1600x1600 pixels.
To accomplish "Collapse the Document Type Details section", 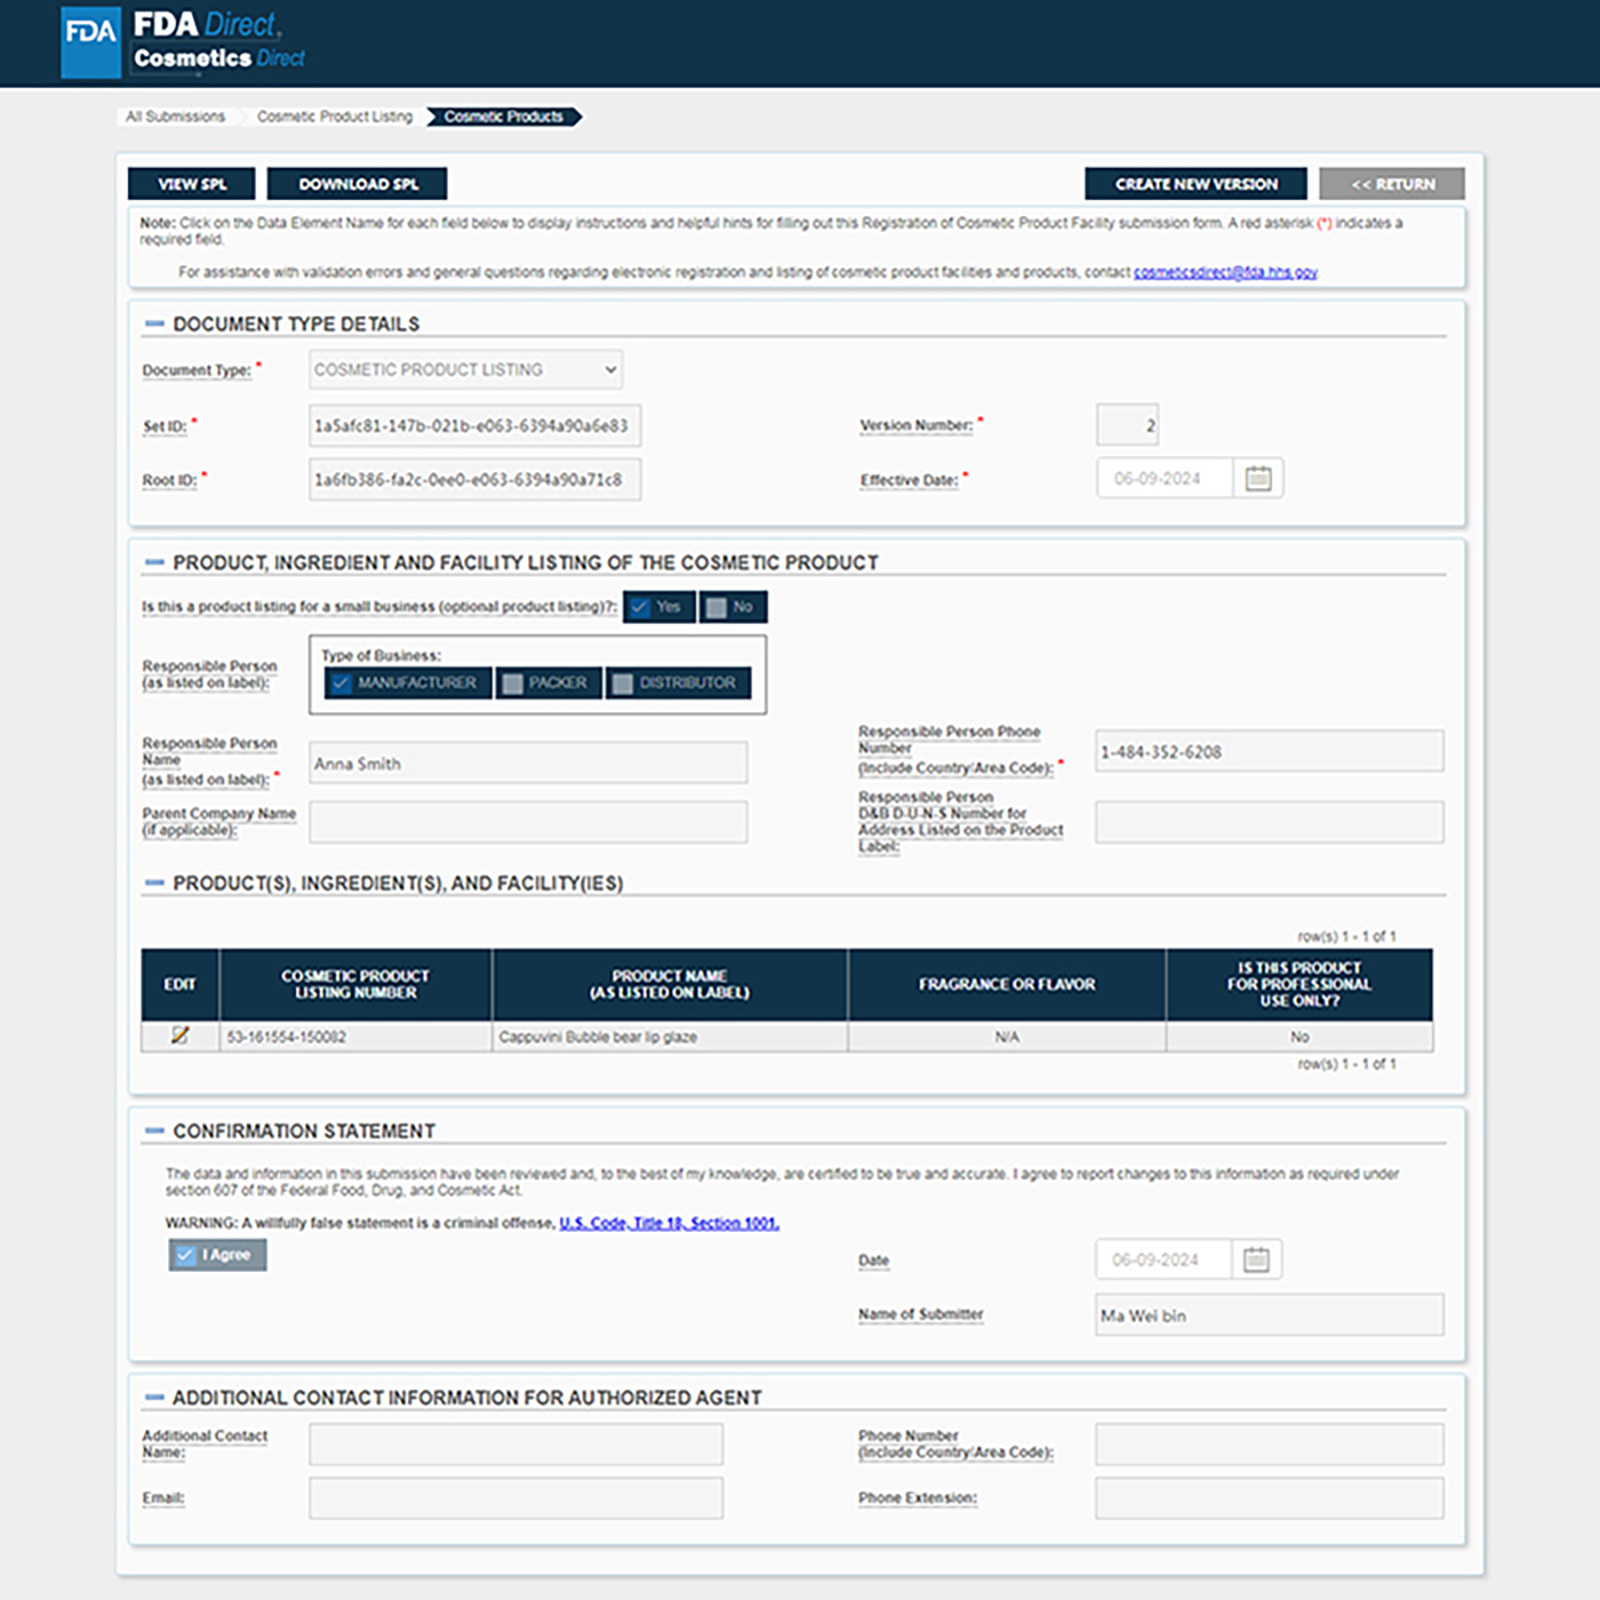I will pos(154,324).
